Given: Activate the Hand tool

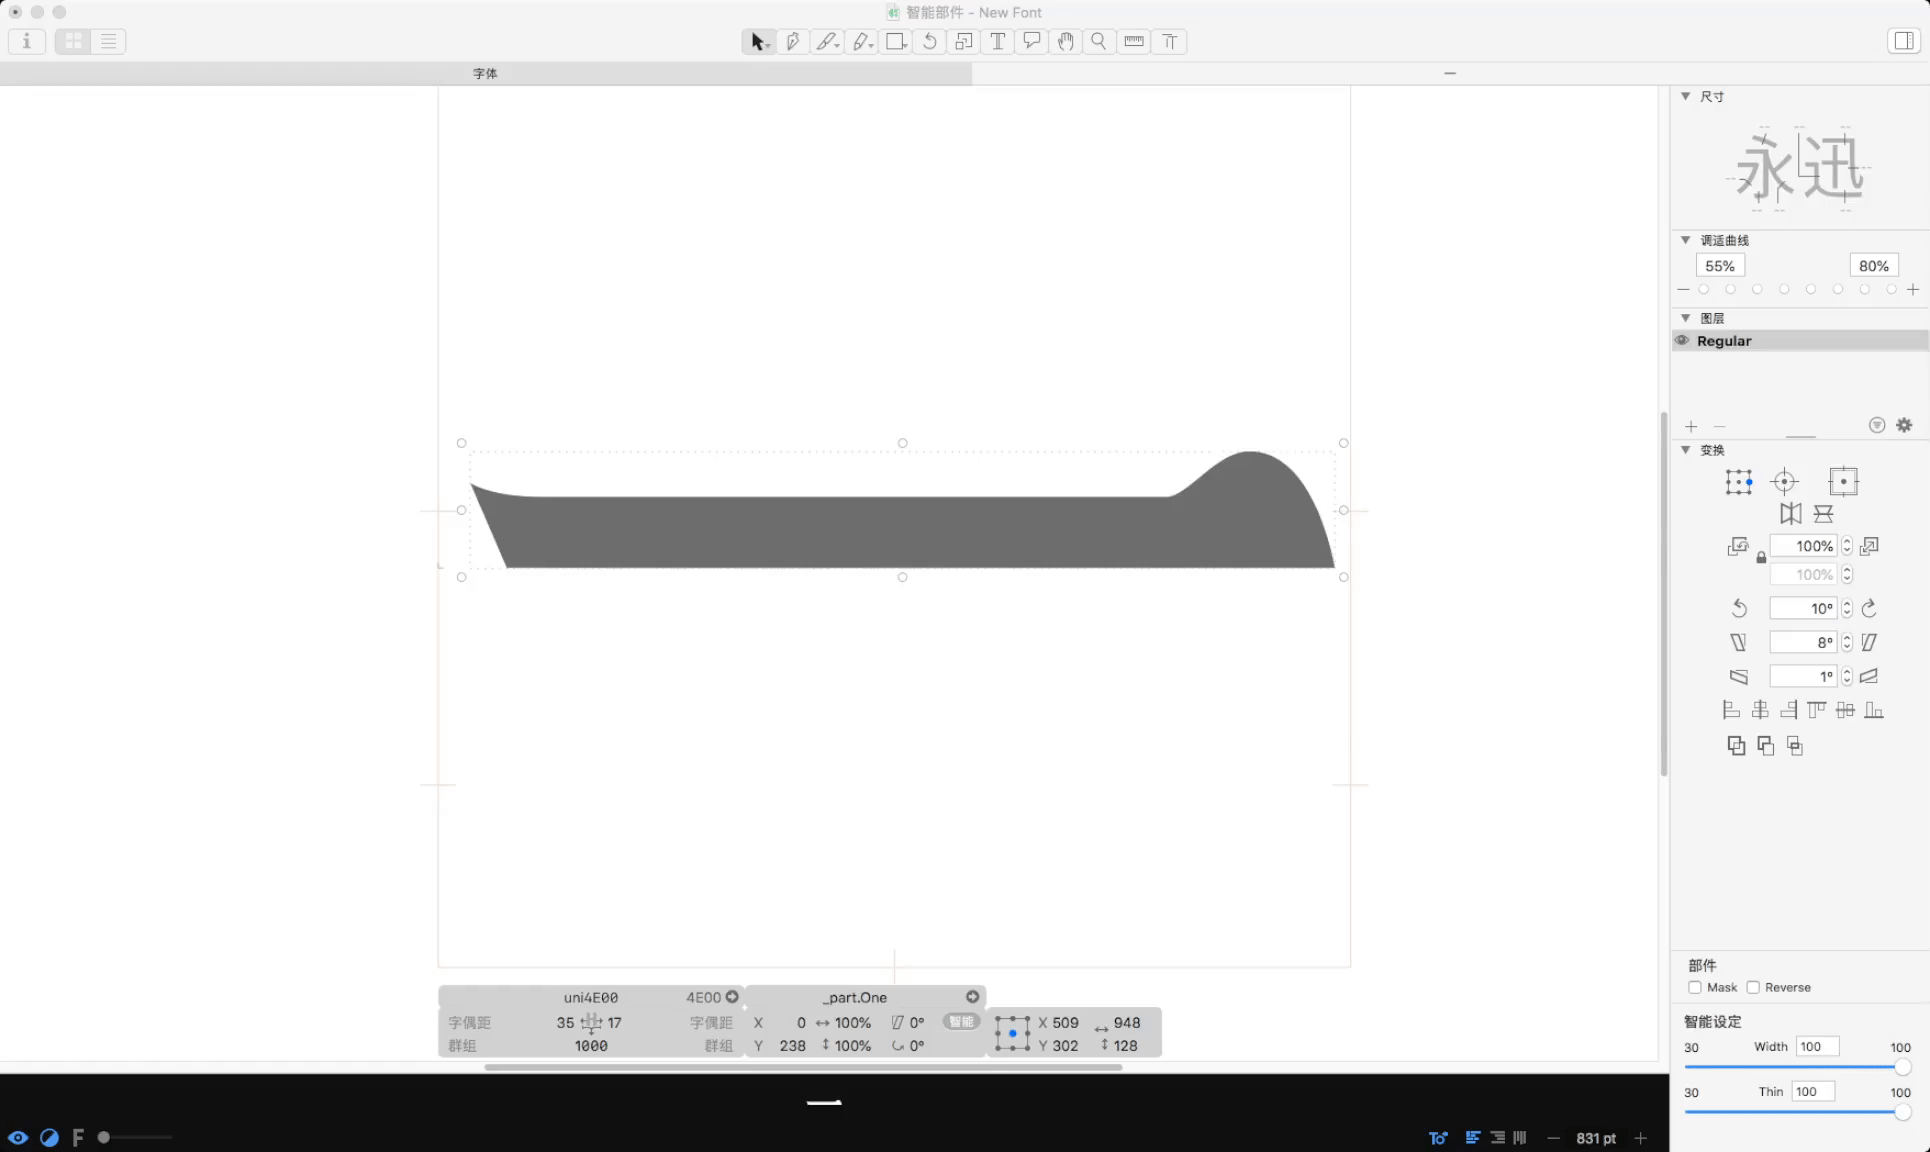Looking at the screenshot, I should point(1066,41).
